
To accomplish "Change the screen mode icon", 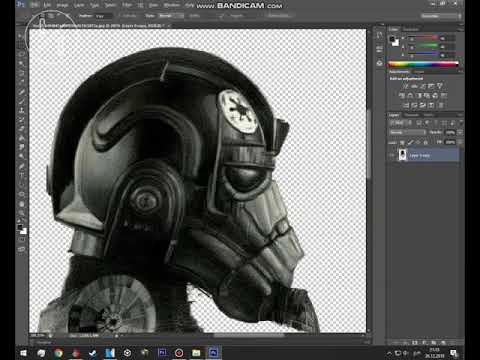I will click(21, 249).
